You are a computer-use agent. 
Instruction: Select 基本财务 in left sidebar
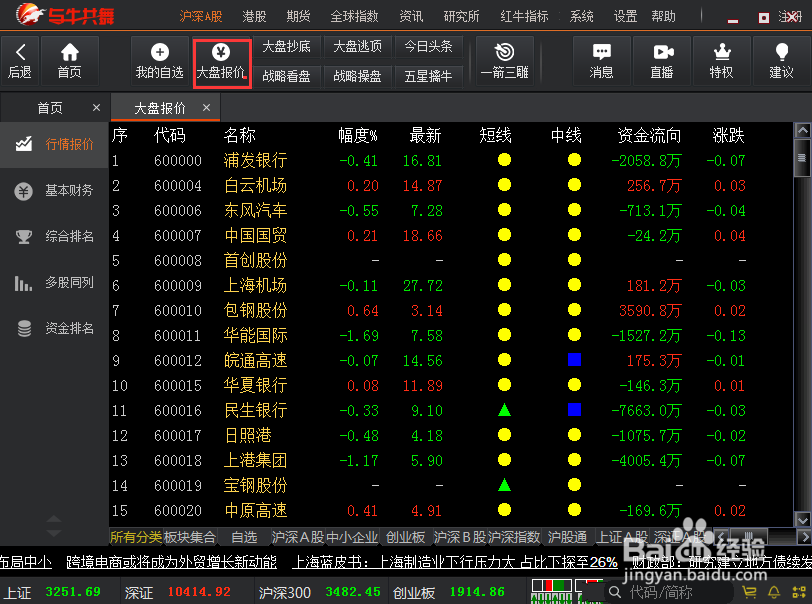point(54,191)
